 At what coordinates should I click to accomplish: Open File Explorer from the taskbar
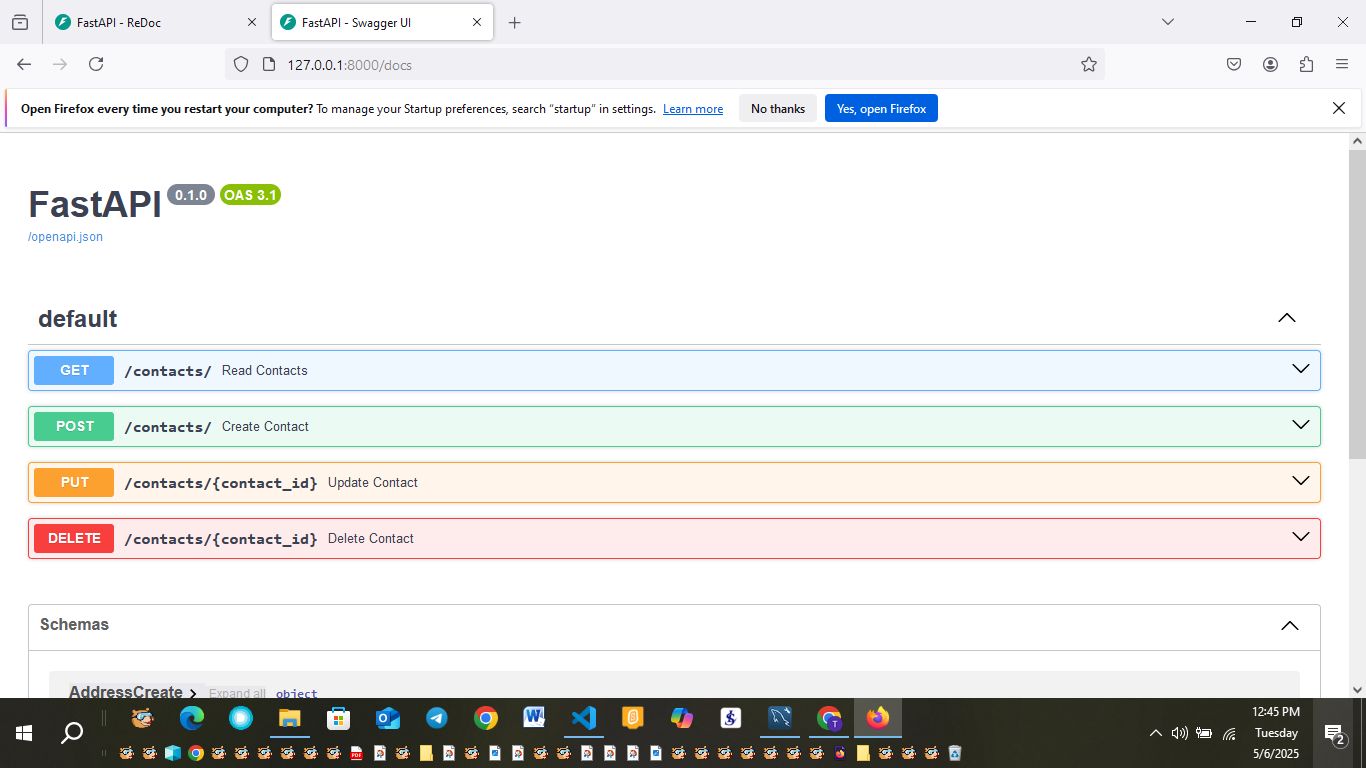289,718
